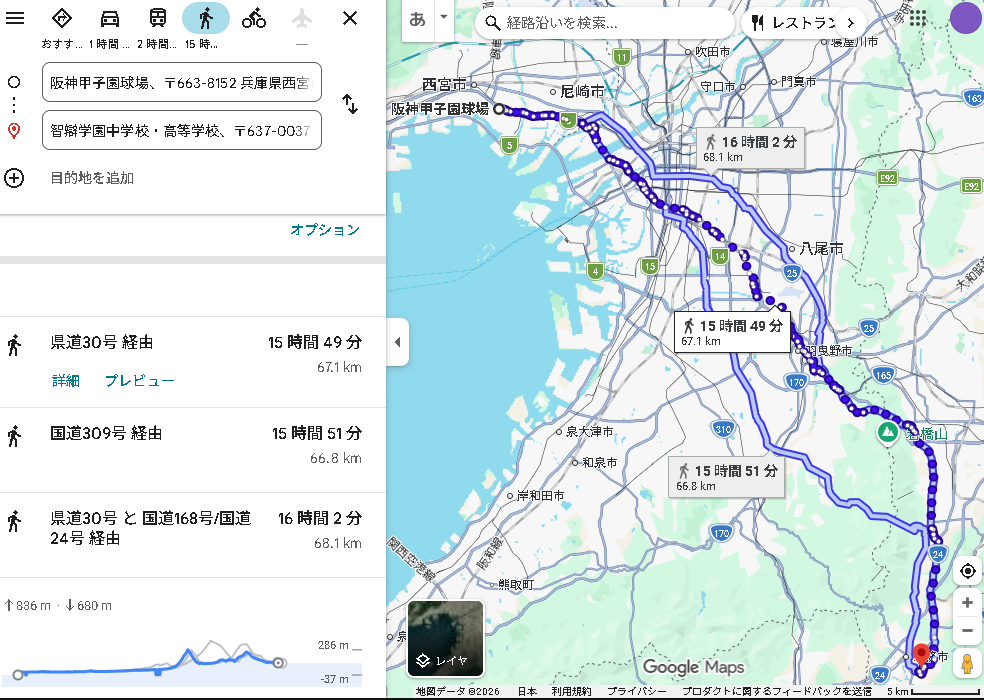Open オプション route options

tap(324, 230)
